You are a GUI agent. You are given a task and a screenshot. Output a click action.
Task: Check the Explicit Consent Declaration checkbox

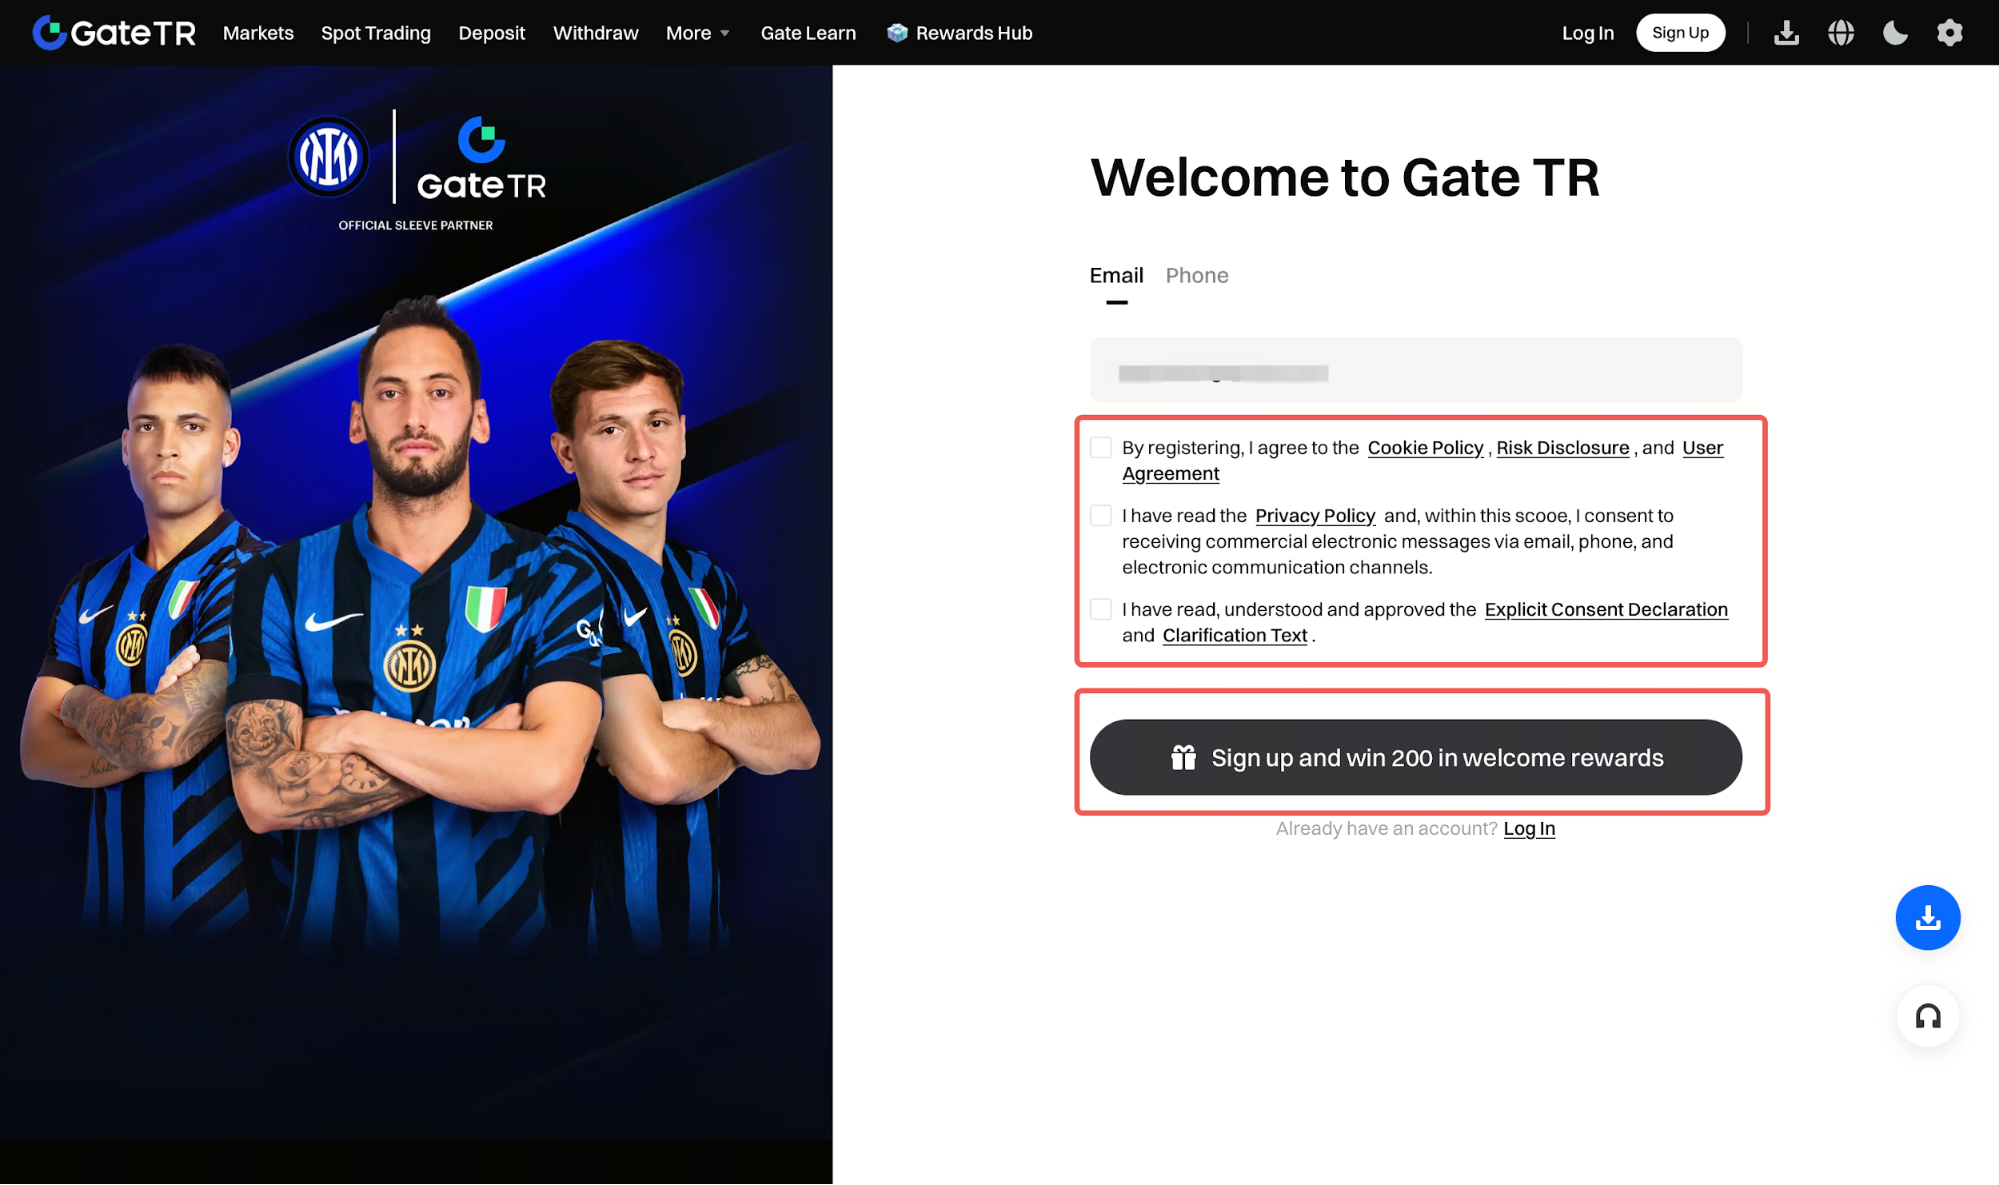click(x=1100, y=609)
